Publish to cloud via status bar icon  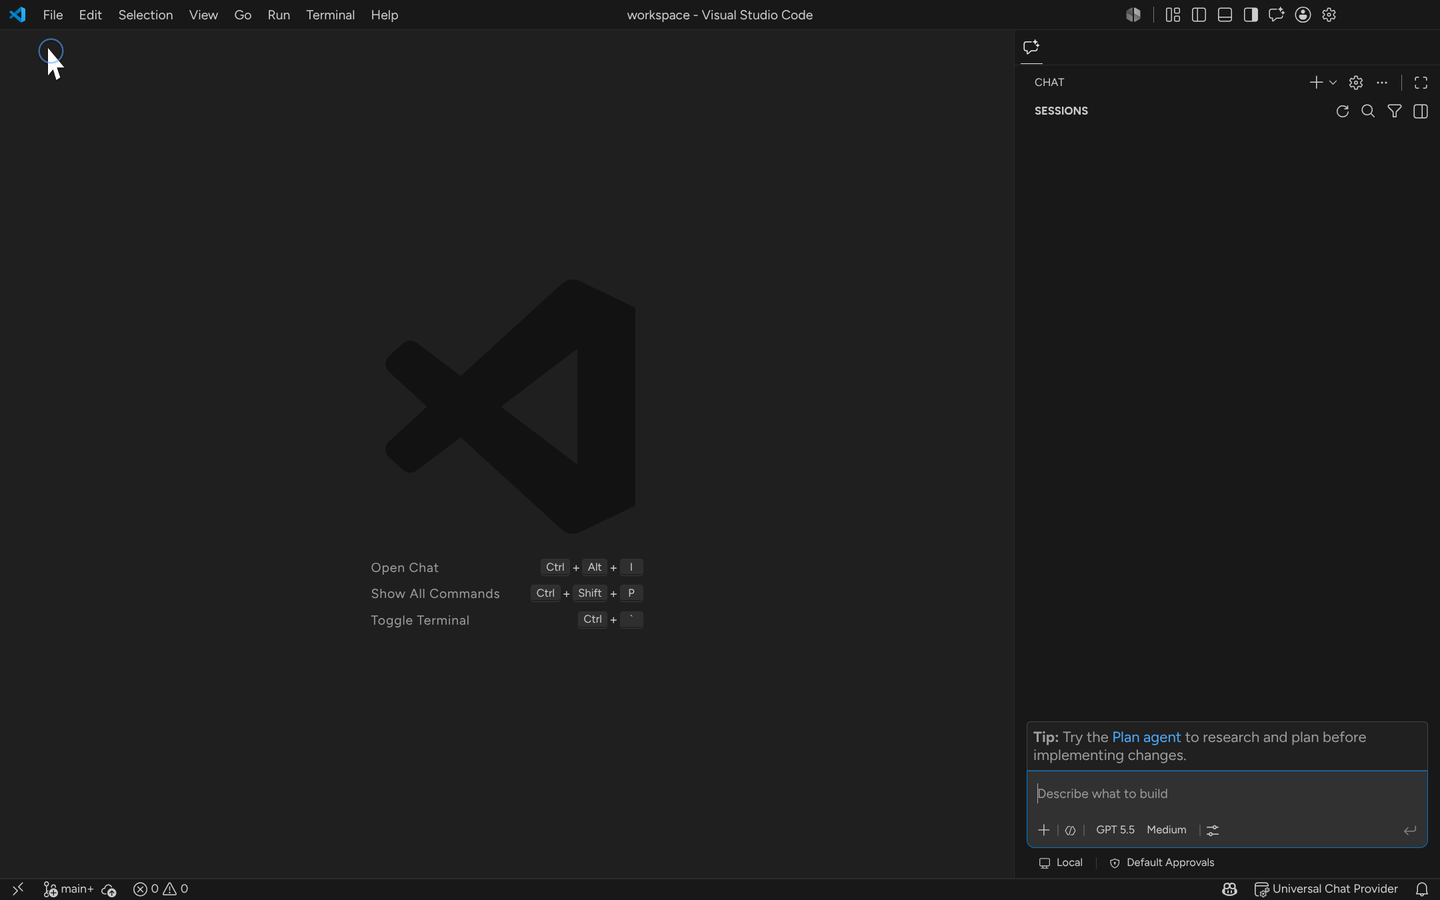(x=109, y=889)
